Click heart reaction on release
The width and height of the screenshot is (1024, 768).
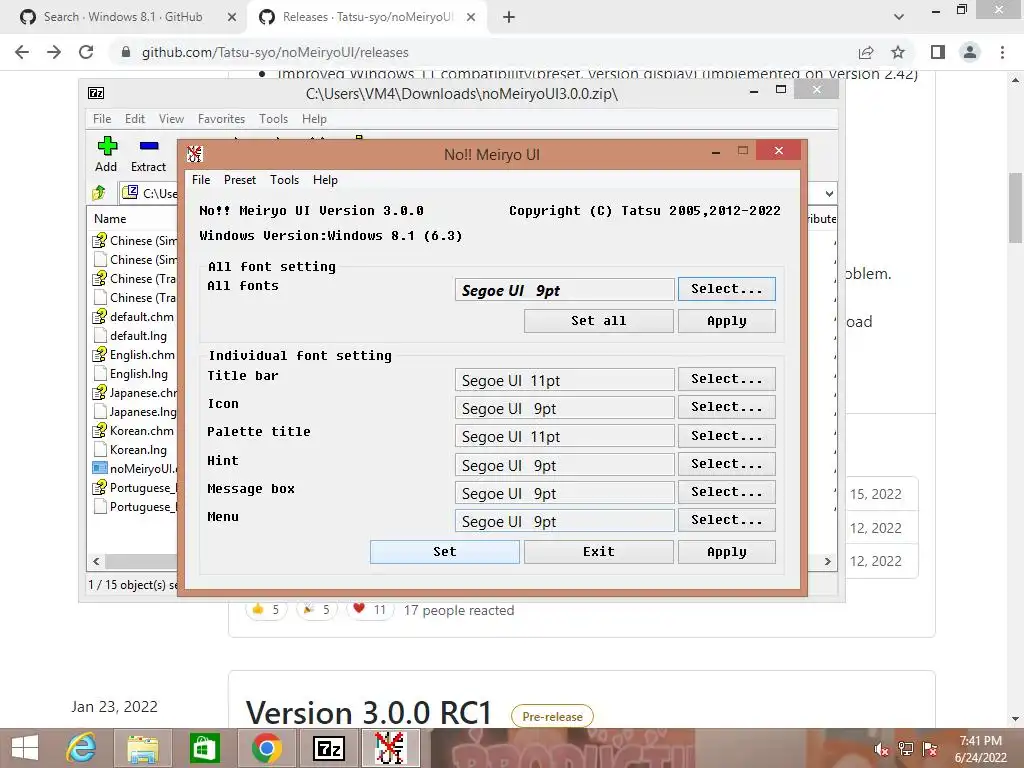(370, 610)
